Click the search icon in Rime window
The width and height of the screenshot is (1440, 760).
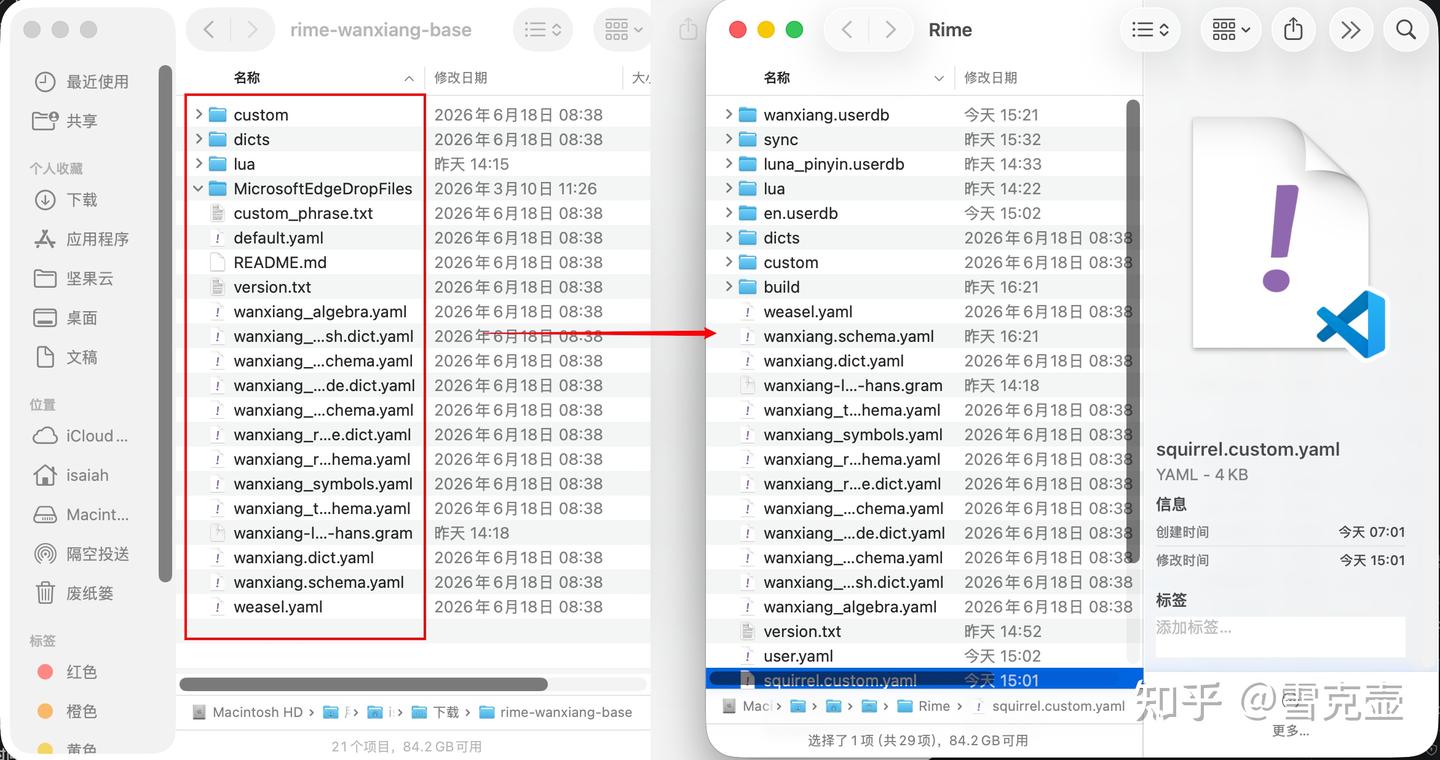coord(1406,30)
